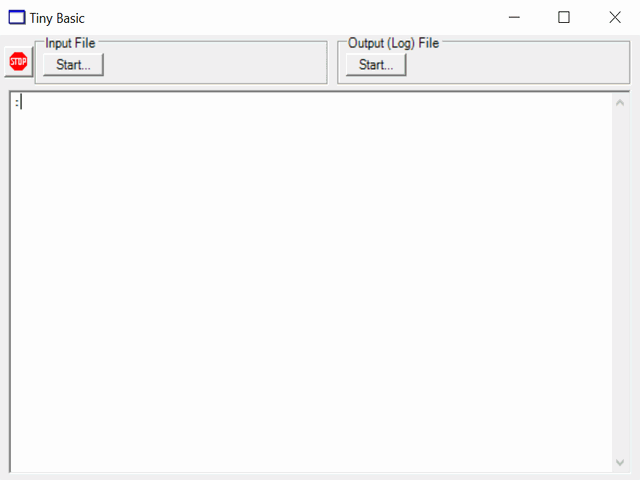Click the "Tiny Basic" title text
The height and width of the screenshot is (480, 640).
point(57,18)
